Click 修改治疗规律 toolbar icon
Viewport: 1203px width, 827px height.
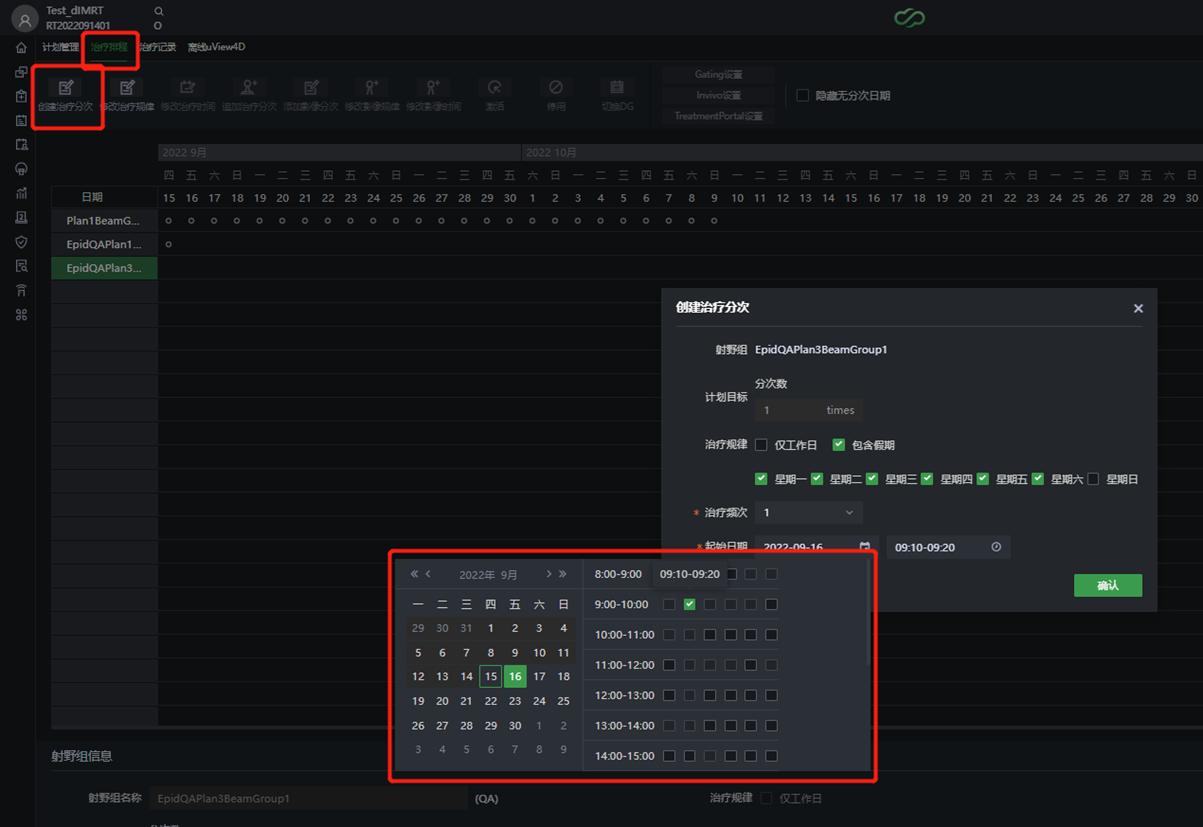[127, 88]
